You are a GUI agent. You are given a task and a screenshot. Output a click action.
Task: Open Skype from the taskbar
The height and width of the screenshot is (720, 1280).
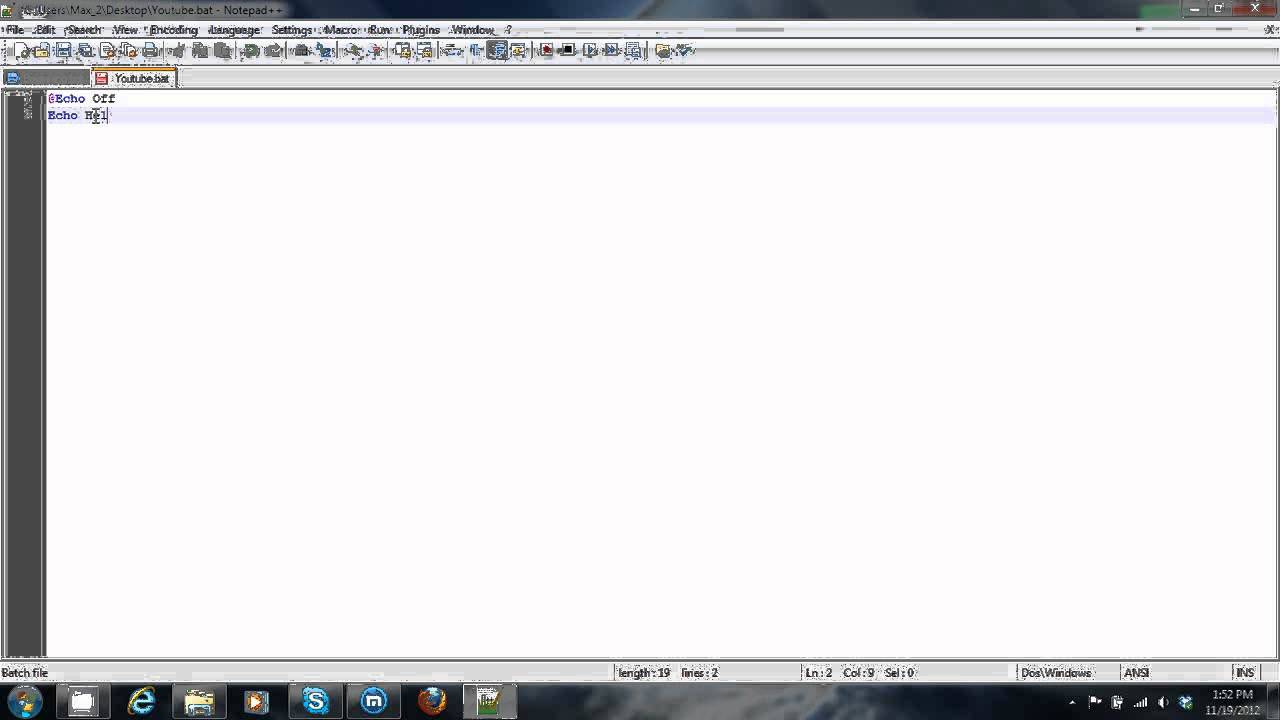click(x=315, y=702)
